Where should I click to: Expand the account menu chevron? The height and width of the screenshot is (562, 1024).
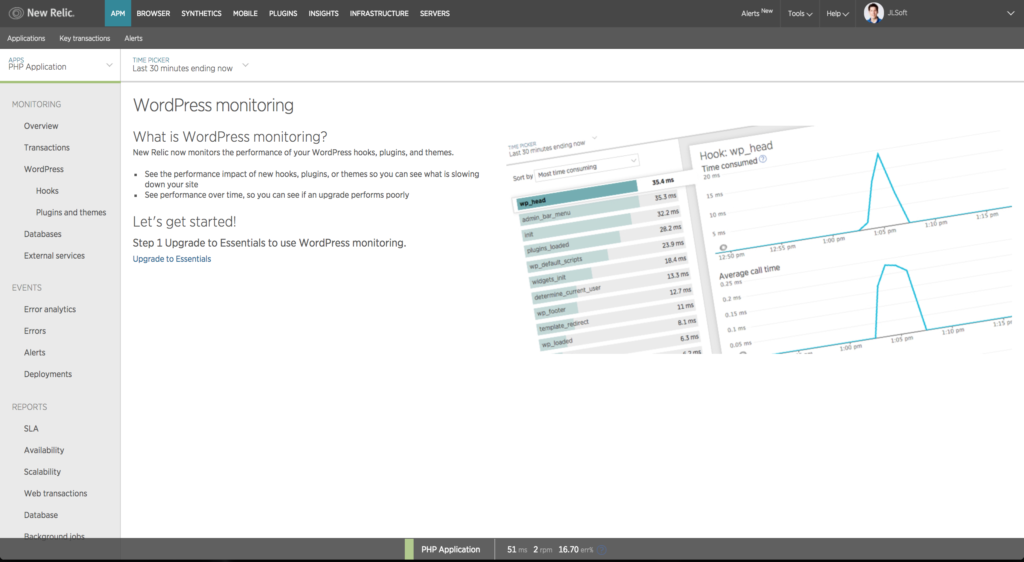[1010, 14]
